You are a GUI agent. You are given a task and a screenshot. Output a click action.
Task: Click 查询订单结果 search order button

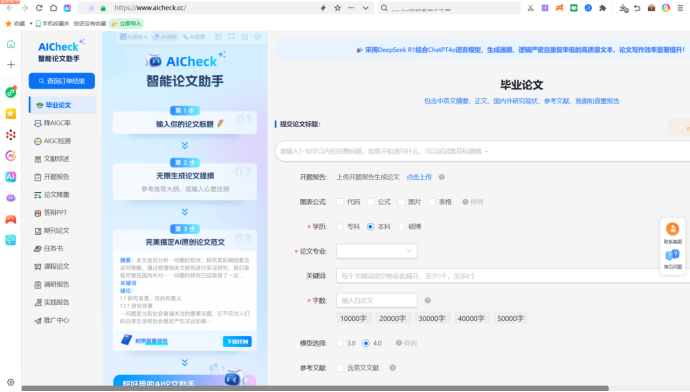62,81
